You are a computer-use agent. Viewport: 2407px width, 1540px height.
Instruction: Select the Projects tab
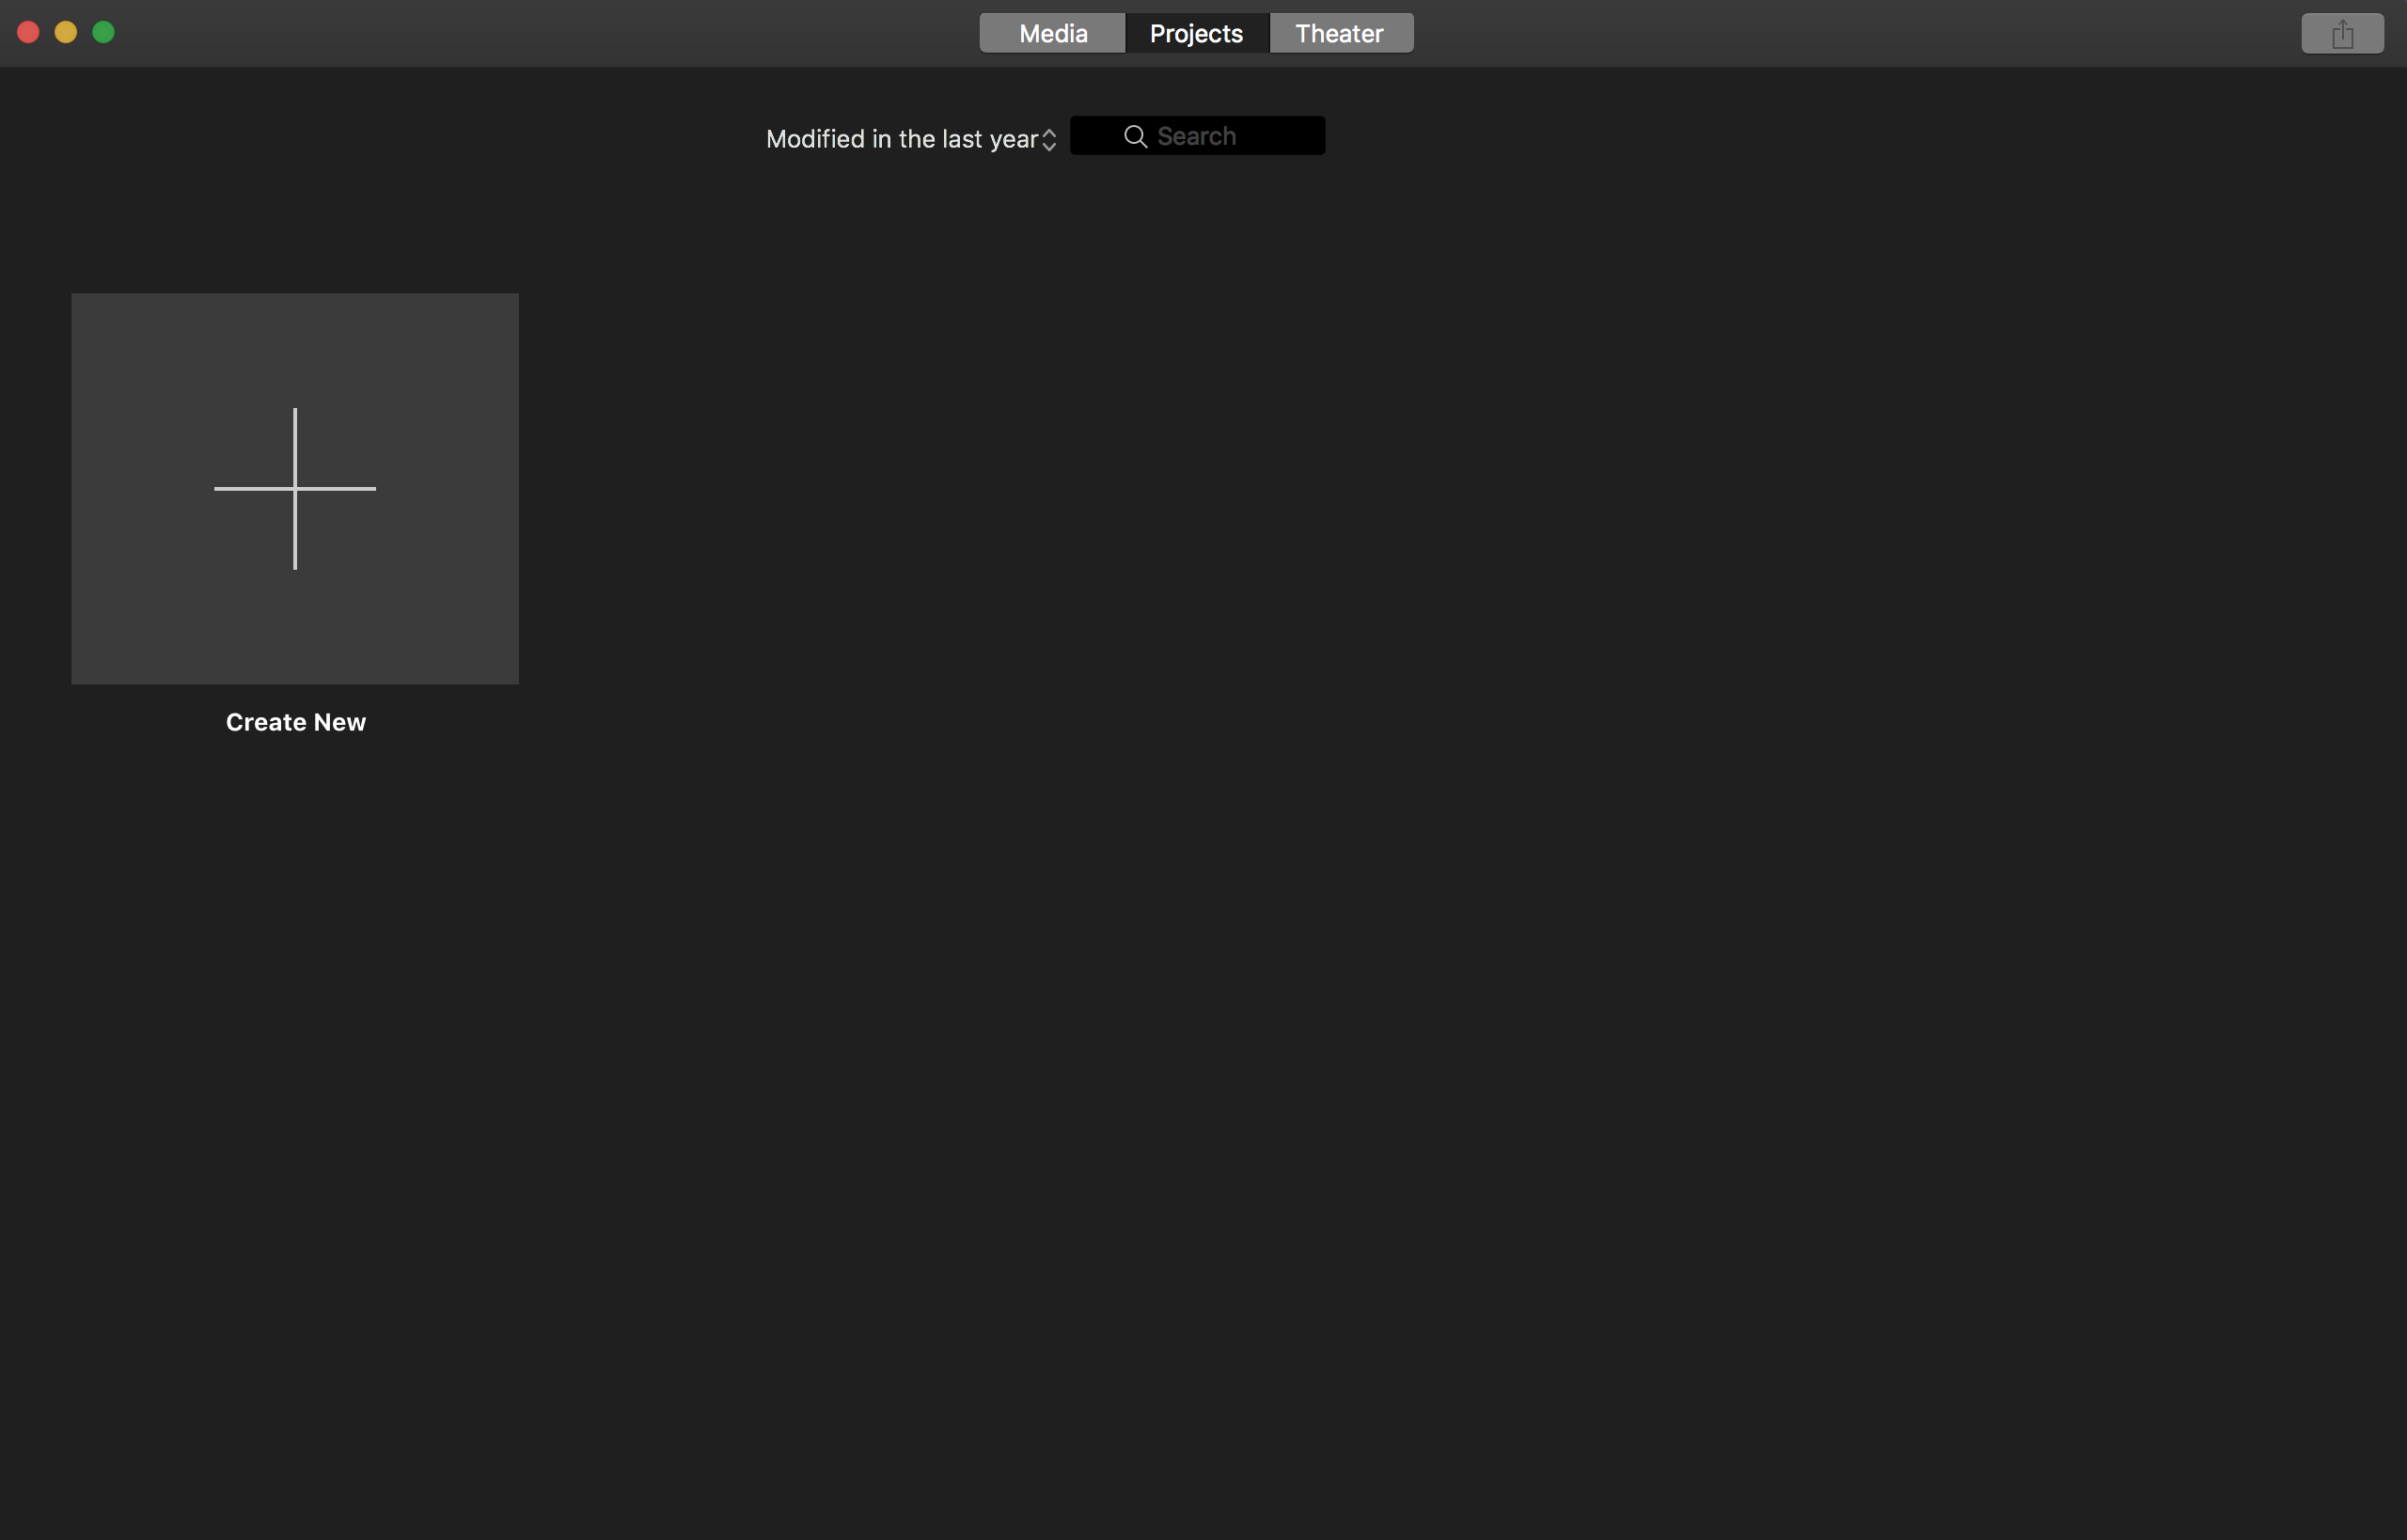pyautogui.click(x=1196, y=34)
